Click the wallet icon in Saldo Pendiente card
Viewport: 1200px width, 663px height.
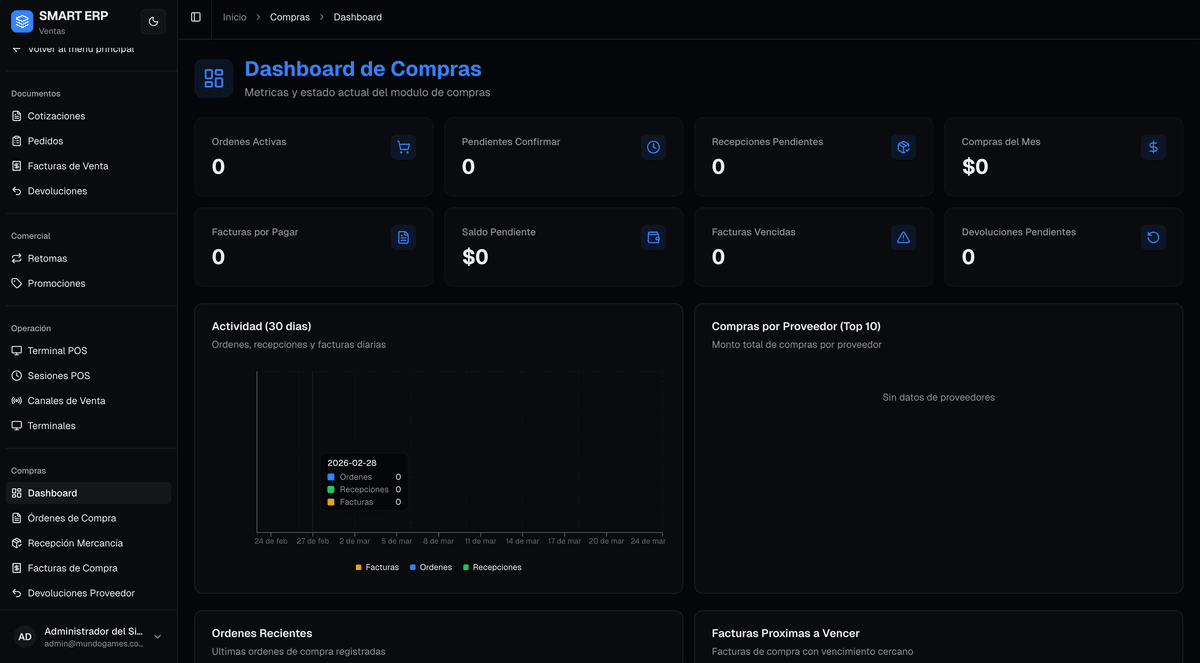(653, 237)
